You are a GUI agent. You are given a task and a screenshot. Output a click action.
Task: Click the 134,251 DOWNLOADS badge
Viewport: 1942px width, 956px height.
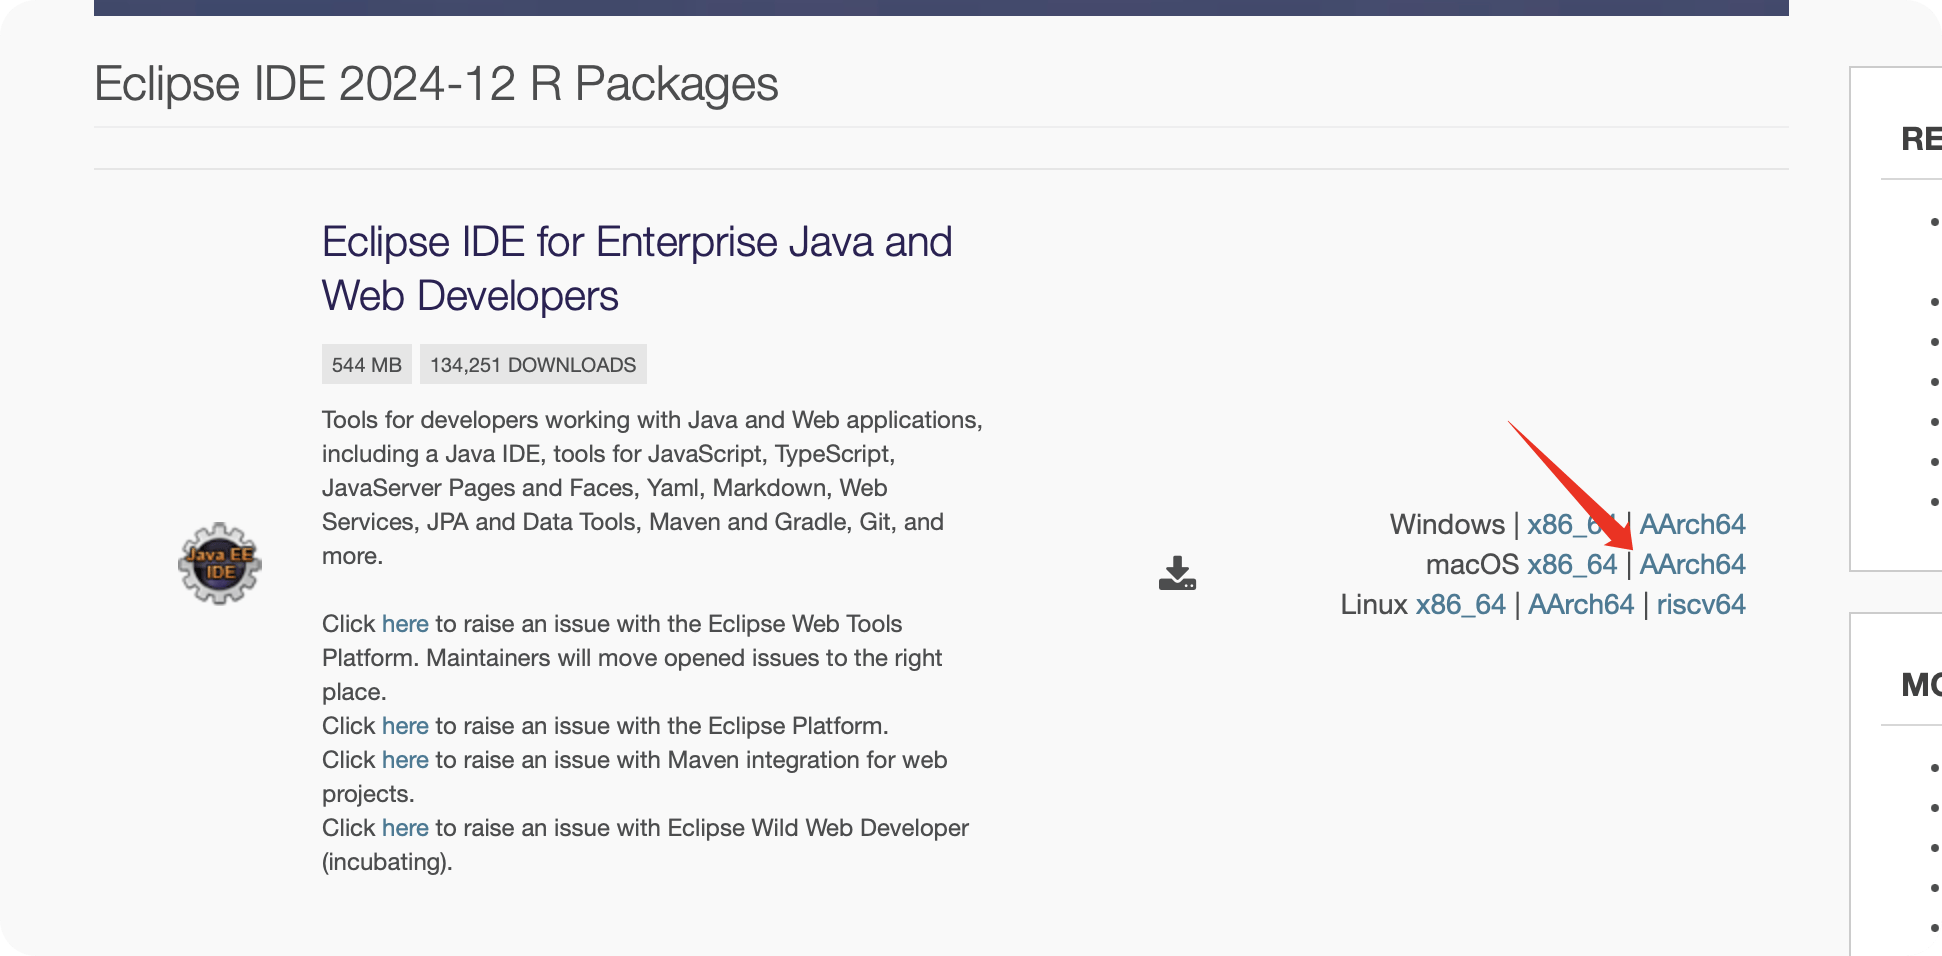(533, 365)
